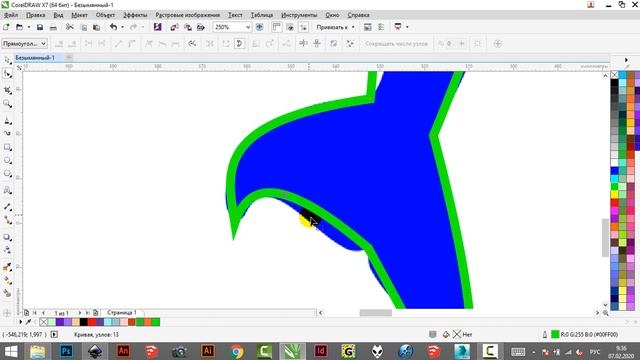Expand the color palette flyout arrow
Image resolution: width=640 pixels, height=360 pixels.
pos(626,60)
